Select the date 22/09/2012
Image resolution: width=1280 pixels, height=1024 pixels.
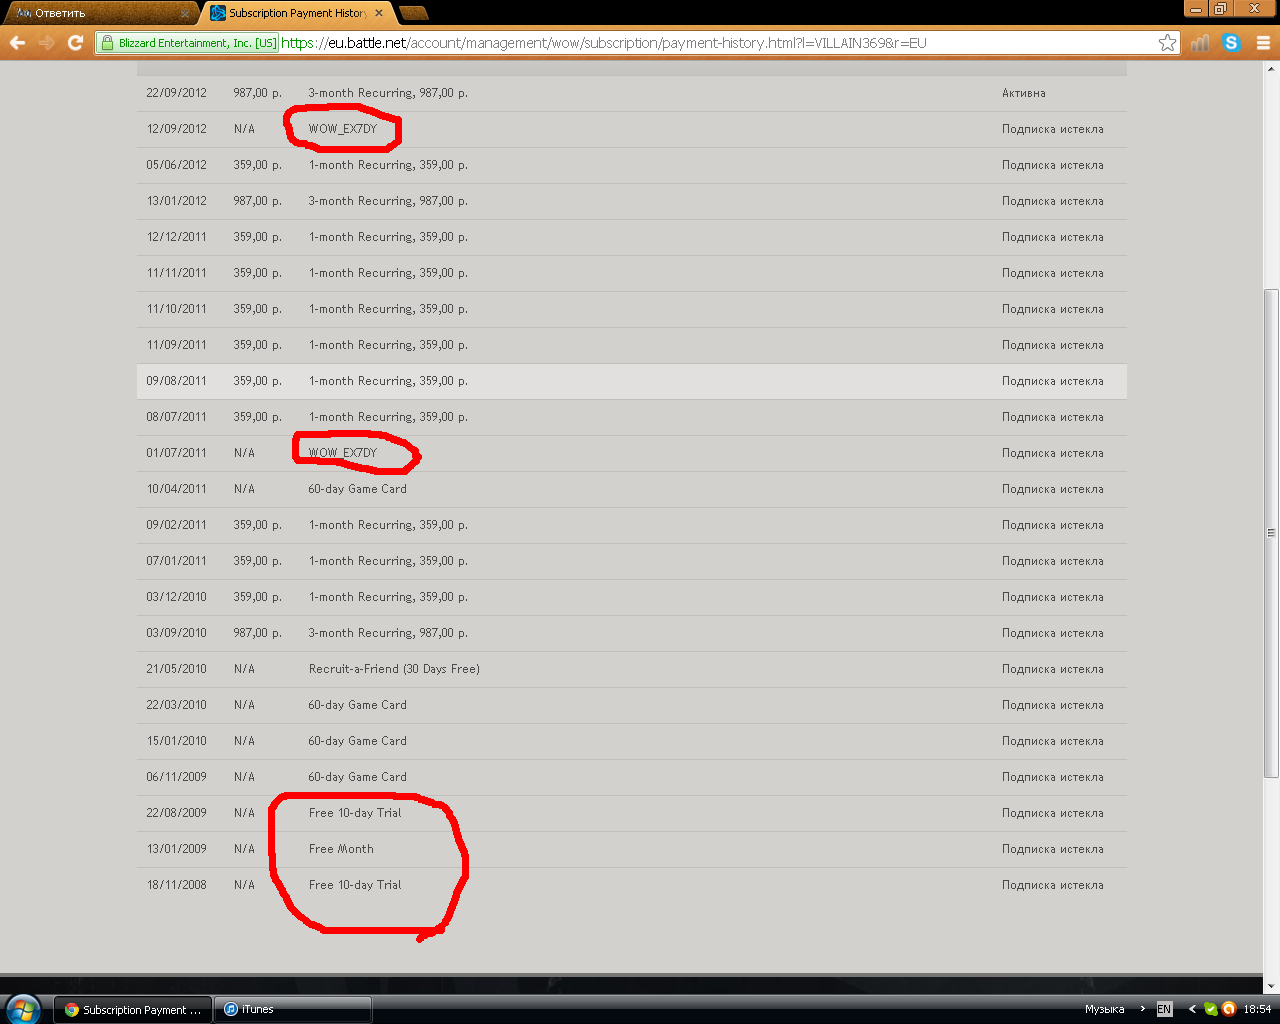(177, 93)
